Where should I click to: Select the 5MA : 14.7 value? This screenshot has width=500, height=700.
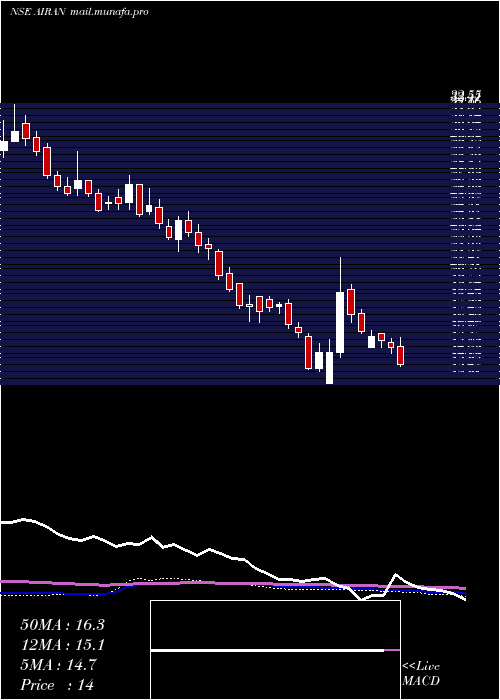(58, 665)
